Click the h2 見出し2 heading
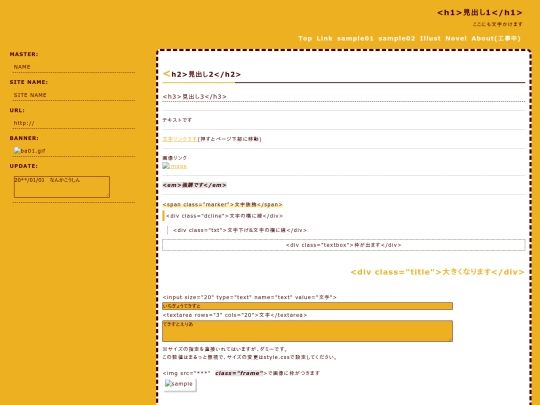 [x=202, y=74]
